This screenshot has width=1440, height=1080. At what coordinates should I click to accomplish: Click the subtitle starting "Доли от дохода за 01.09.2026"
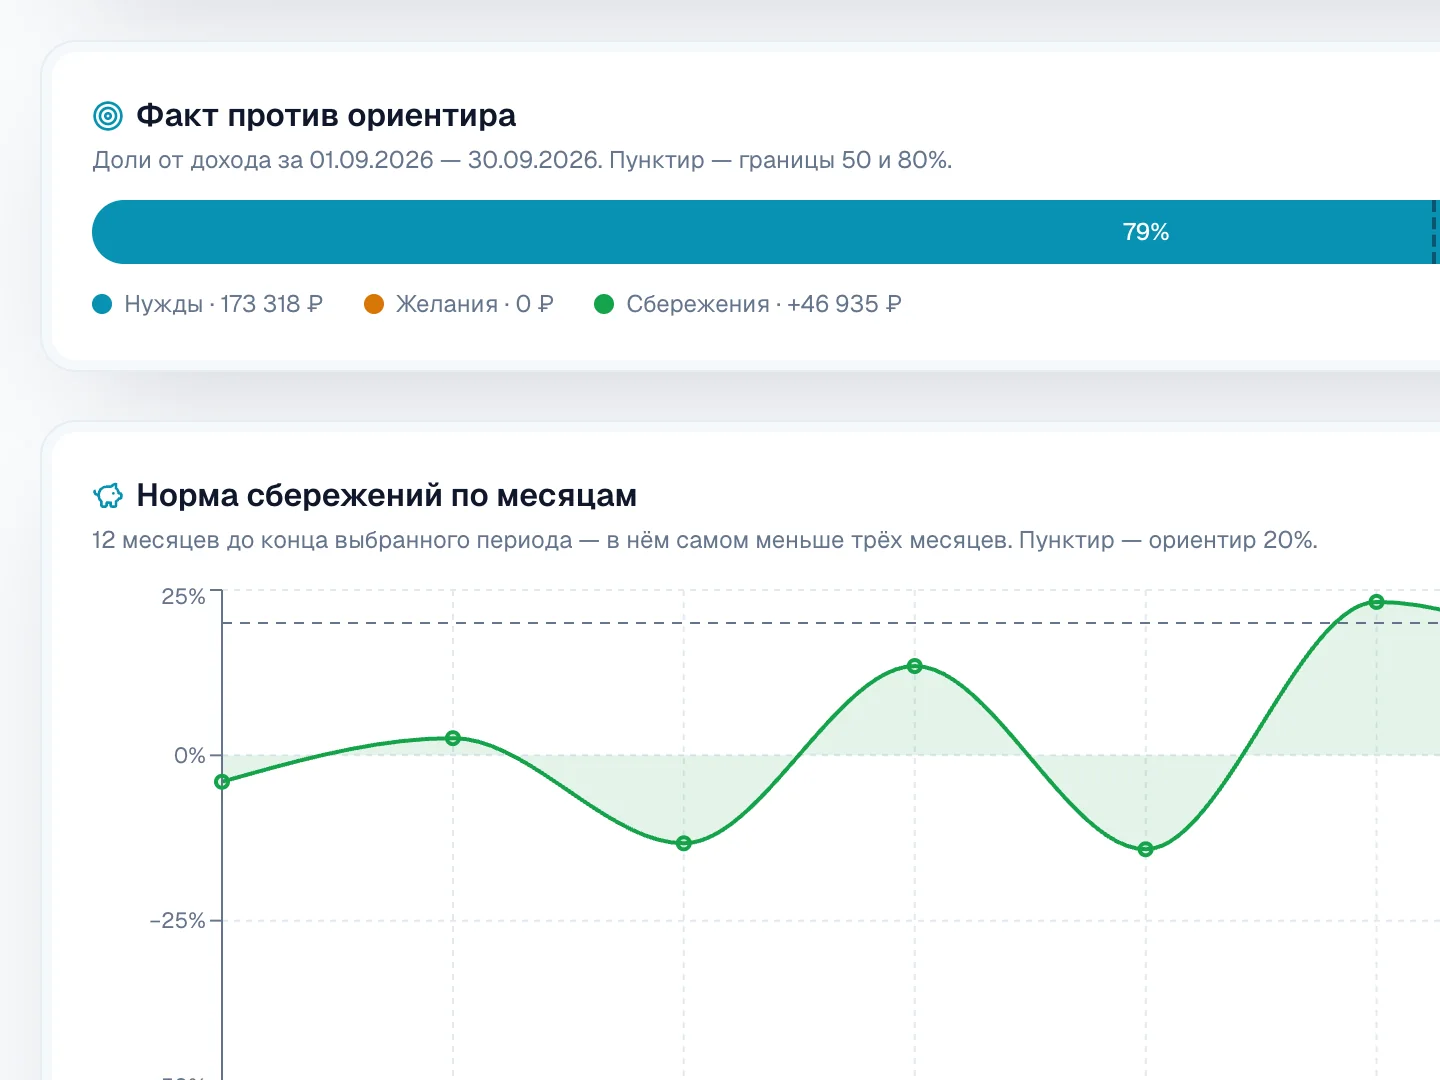(x=522, y=160)
